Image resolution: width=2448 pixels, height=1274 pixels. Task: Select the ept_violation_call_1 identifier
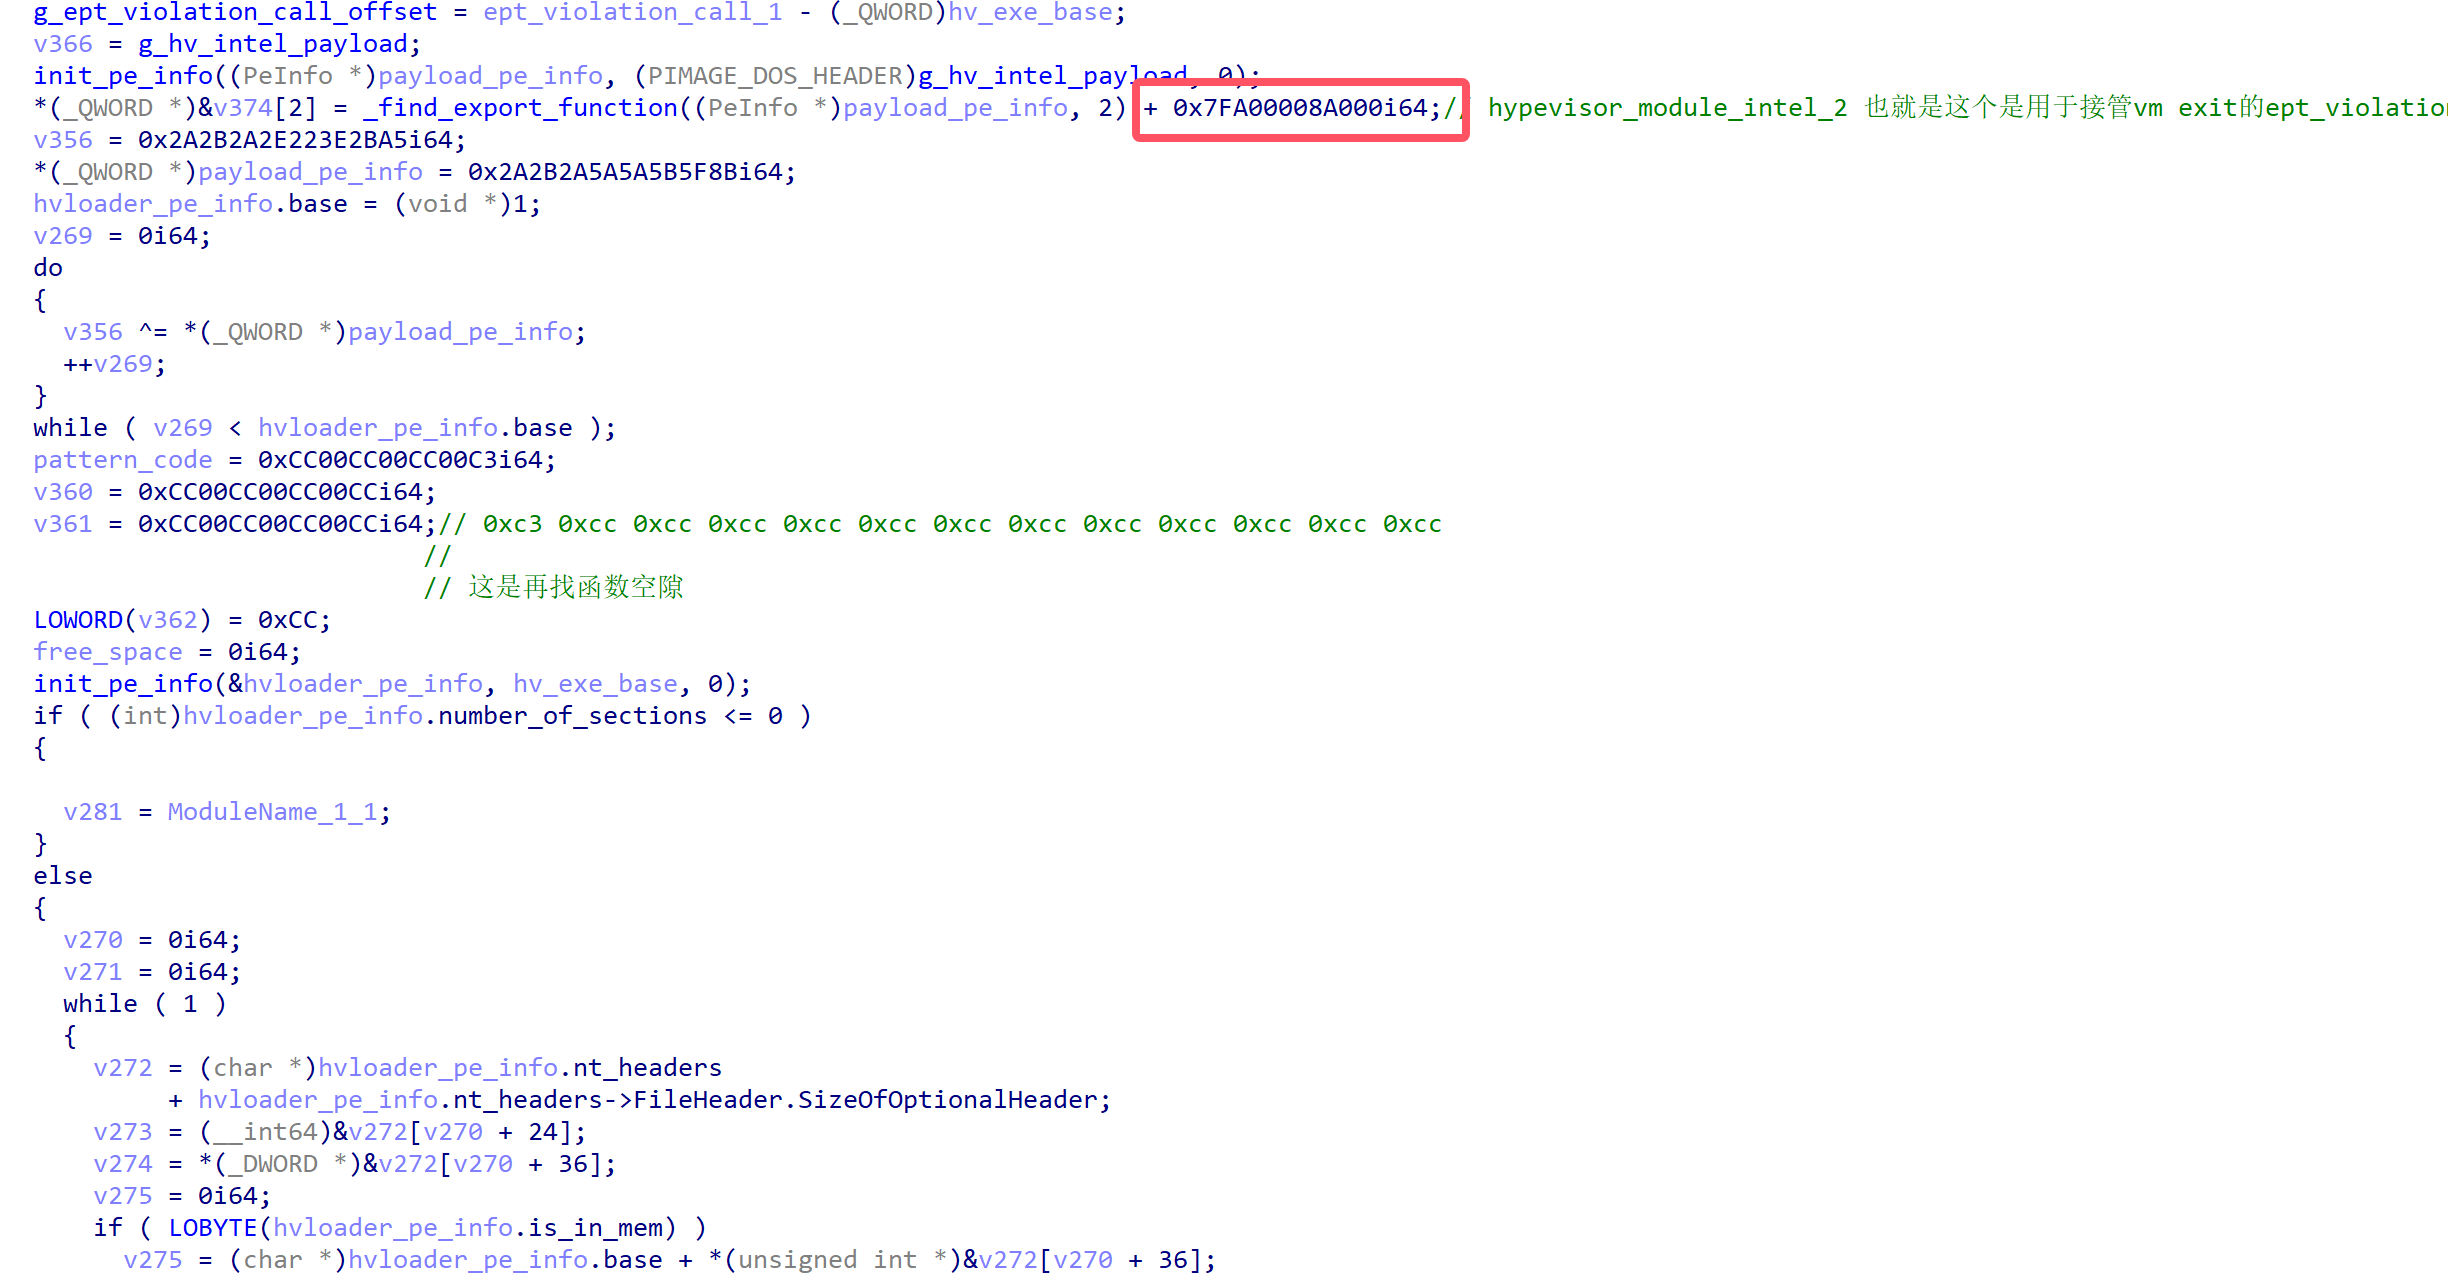633,12
